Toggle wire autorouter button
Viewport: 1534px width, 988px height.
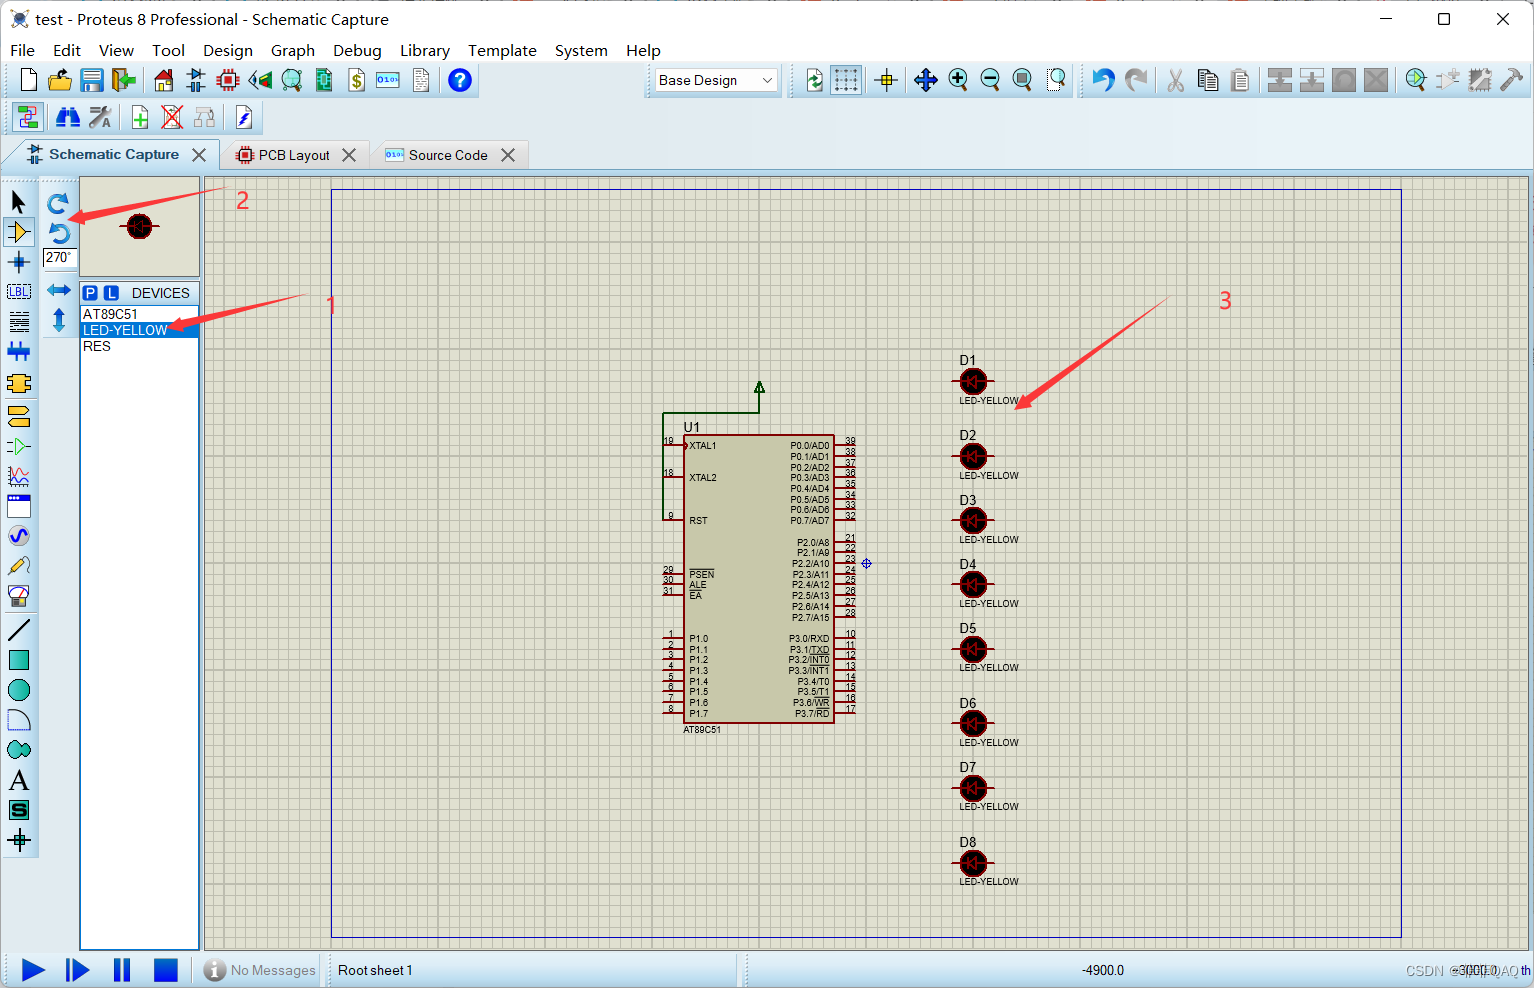pyautogui.click(x=28, y=118)
